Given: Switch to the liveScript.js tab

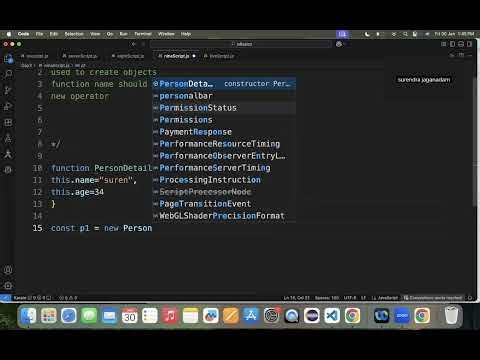Looking at the screenshot, I should pos(219,56).
